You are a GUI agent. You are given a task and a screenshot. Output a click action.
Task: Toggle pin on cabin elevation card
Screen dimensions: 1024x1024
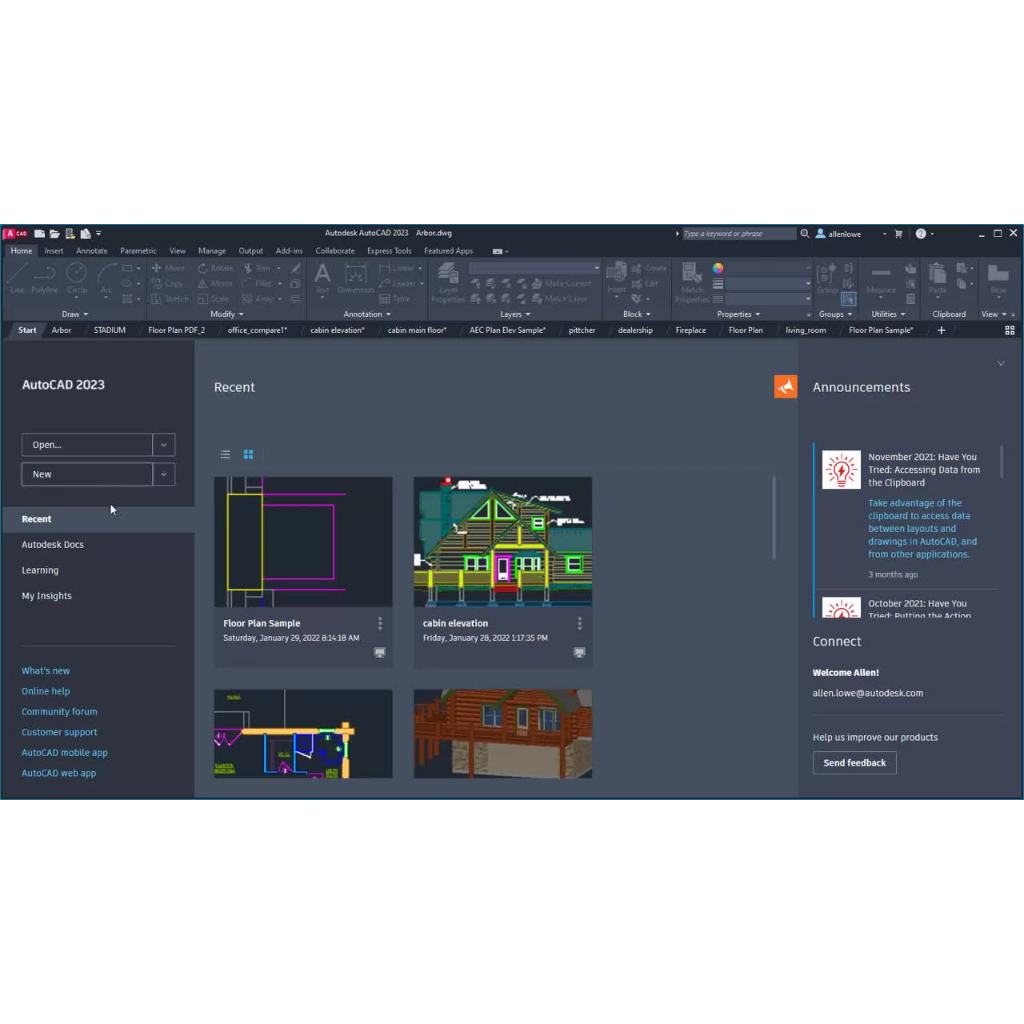[x=579, y=652]
